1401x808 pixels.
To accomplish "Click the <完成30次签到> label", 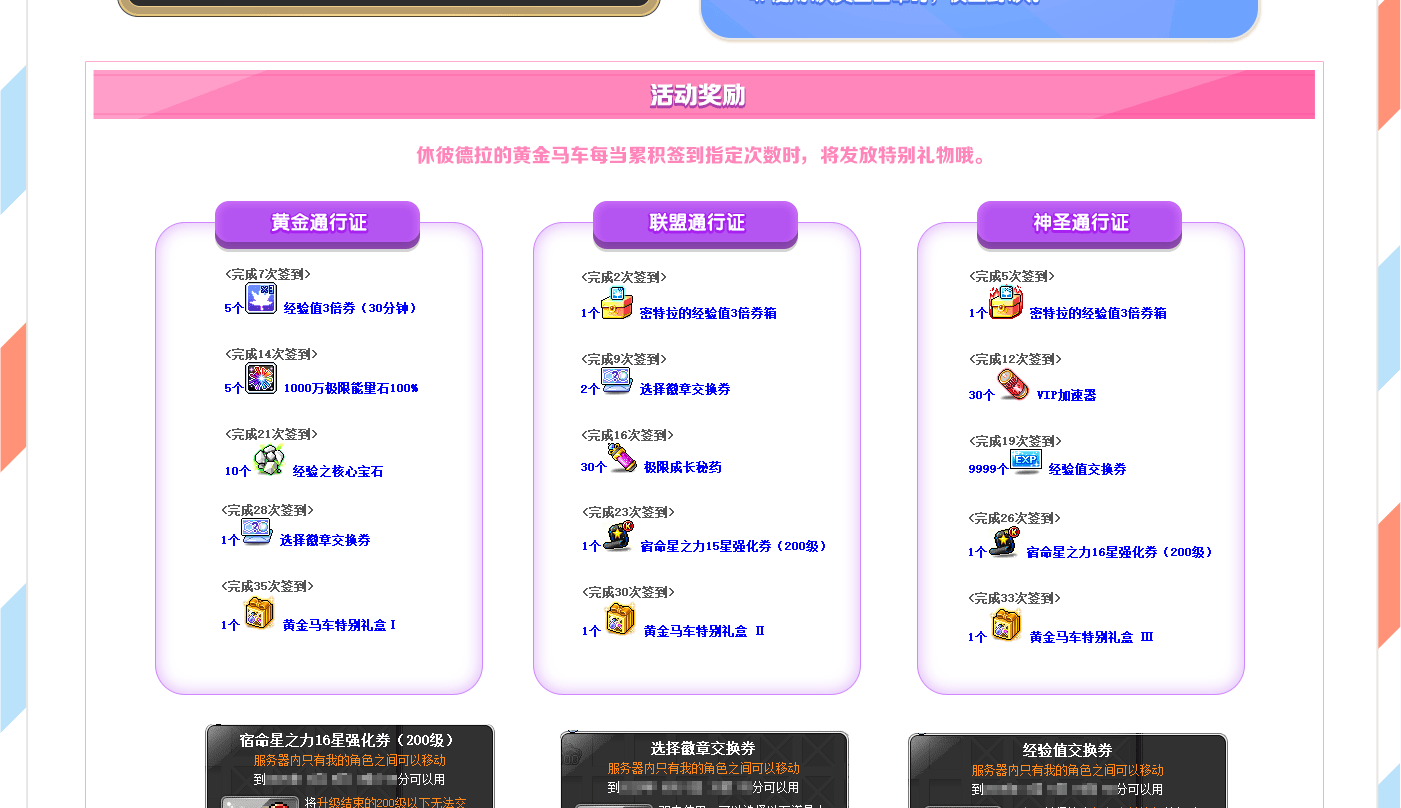I will coord(627,592).
